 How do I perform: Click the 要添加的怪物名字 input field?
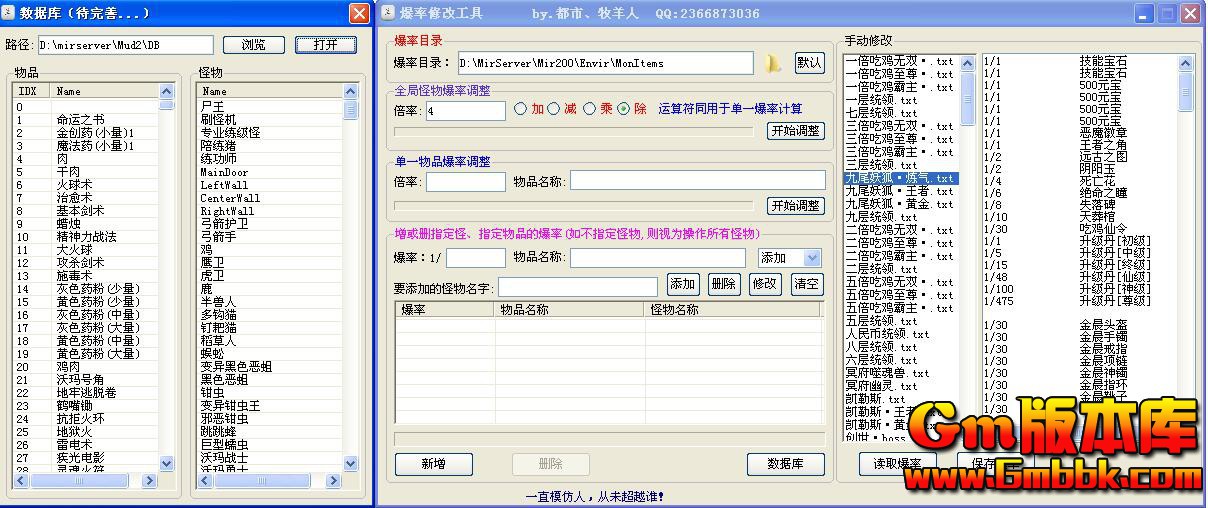click(x=577, y=288)
